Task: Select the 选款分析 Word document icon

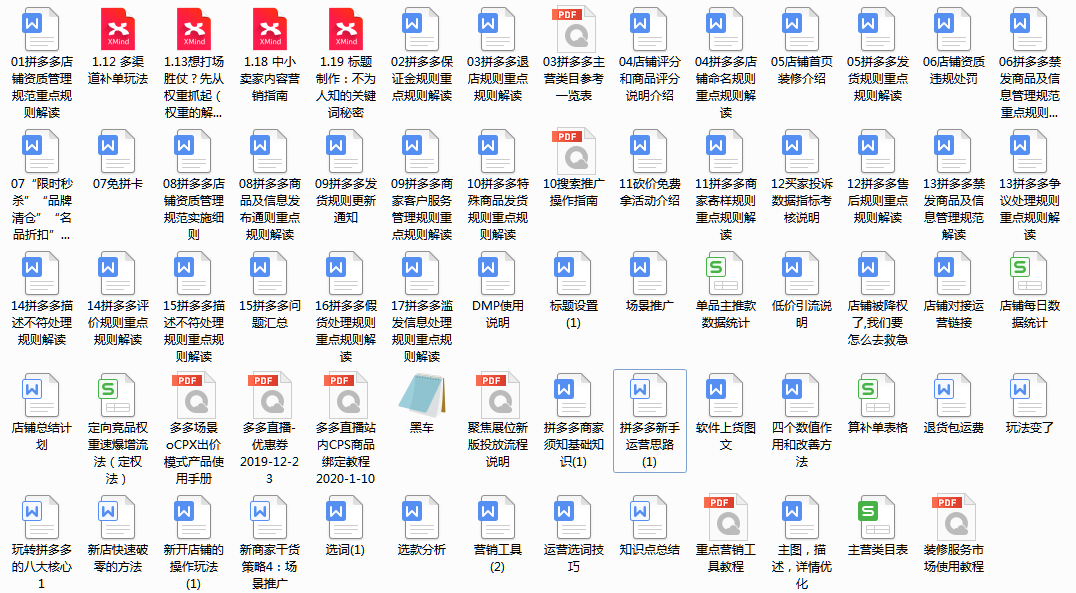Action: 421,518
